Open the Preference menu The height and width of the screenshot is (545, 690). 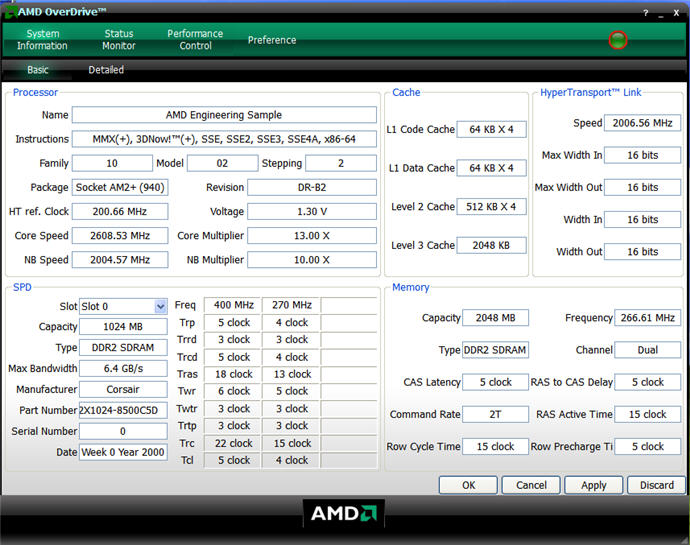click(272, 40)
